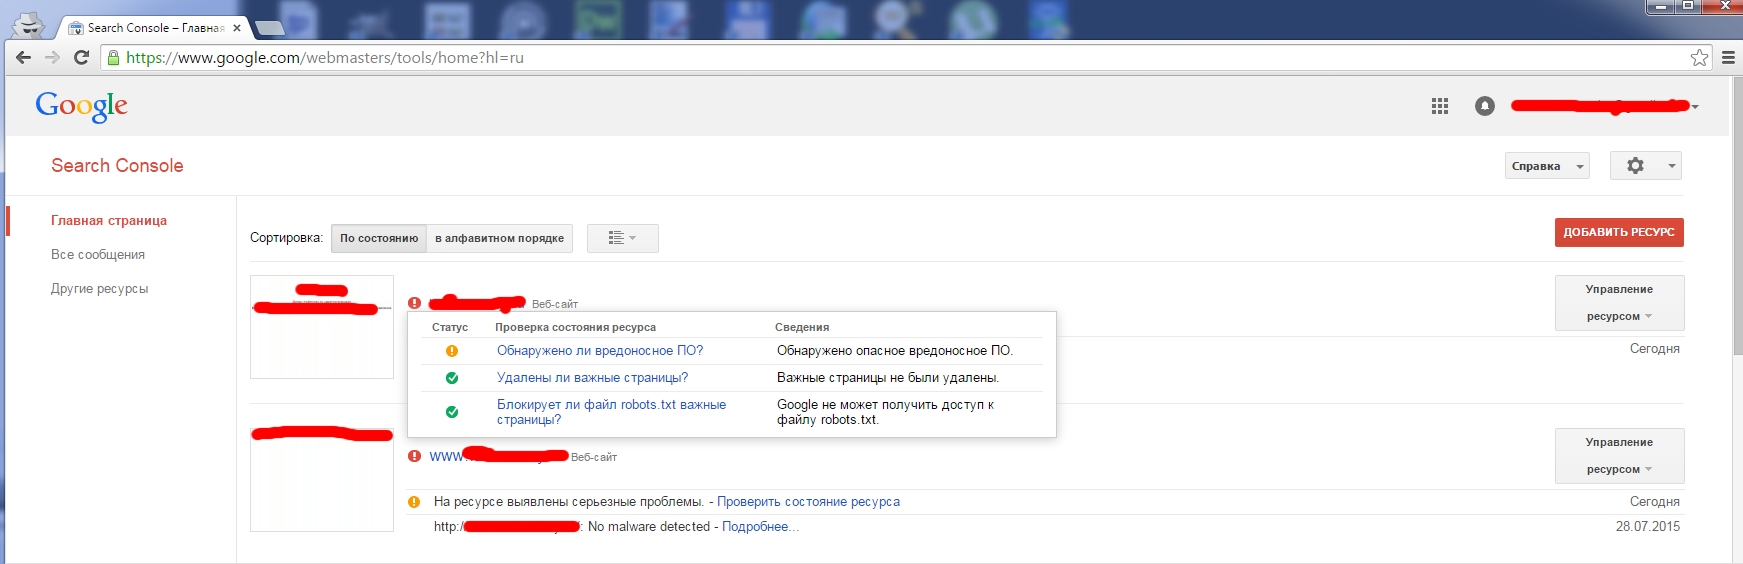Expand second site's Управление ресурсом dropdown
This screenshot has height=564, width=1743.
pos(1619,456)
